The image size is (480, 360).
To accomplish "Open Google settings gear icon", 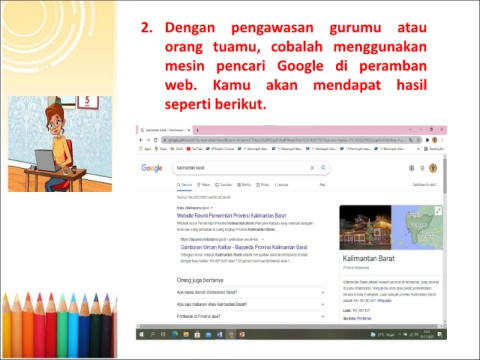I will click(x=411, y=168).
